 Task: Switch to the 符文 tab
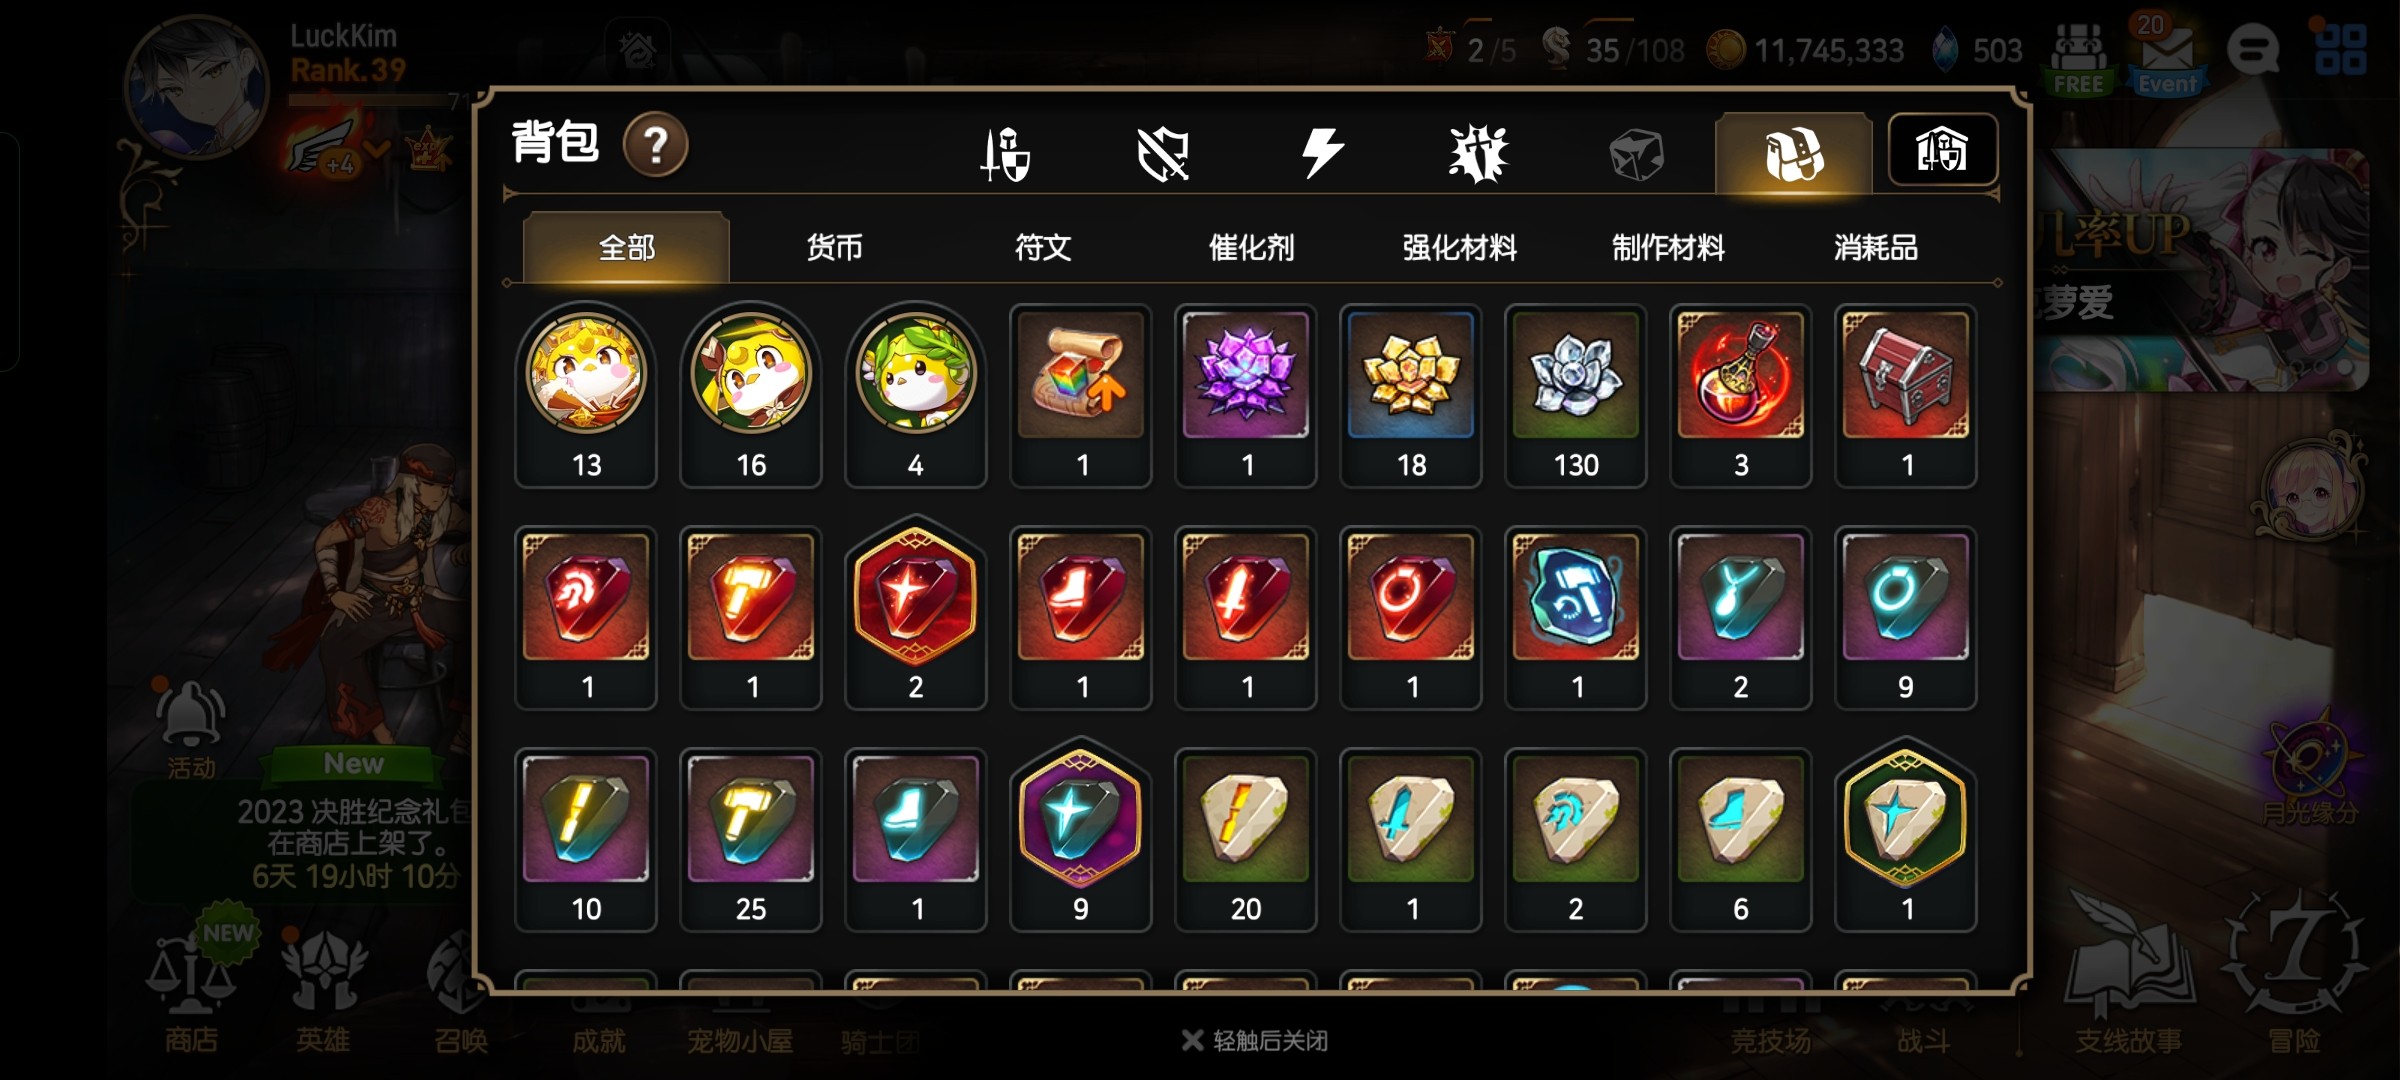tap(1043, 247)
